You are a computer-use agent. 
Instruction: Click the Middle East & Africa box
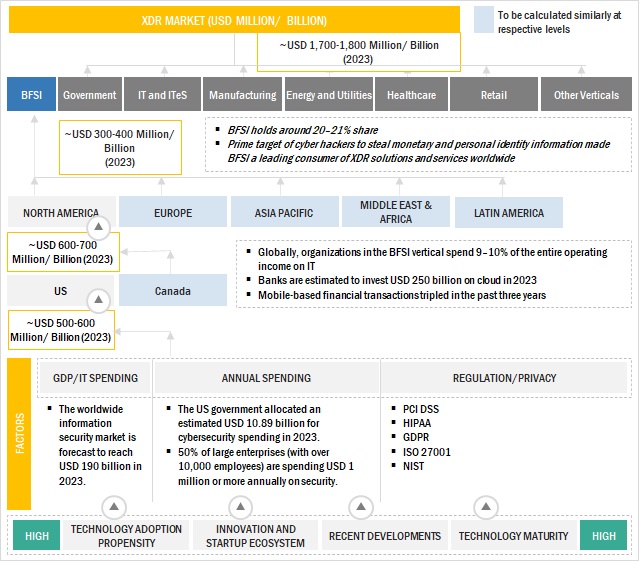(393, 212)
